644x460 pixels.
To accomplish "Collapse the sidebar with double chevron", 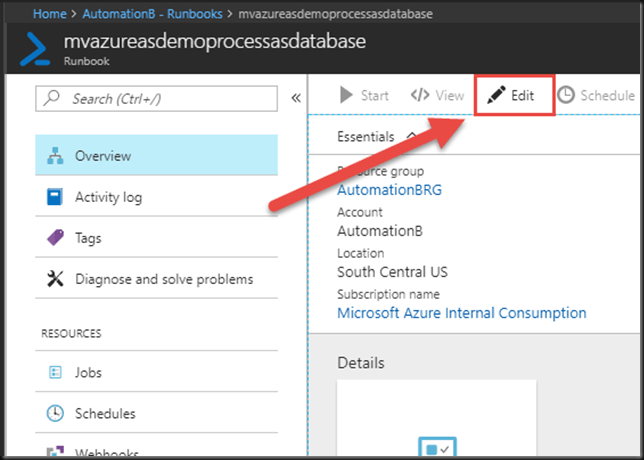I will (x=295, y=98).
